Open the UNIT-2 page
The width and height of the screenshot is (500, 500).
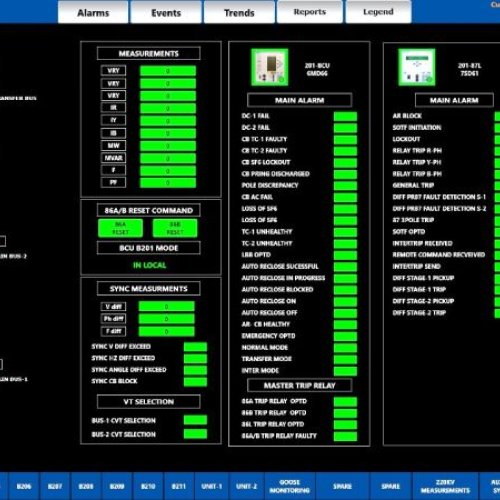click(x=247, y=486)
